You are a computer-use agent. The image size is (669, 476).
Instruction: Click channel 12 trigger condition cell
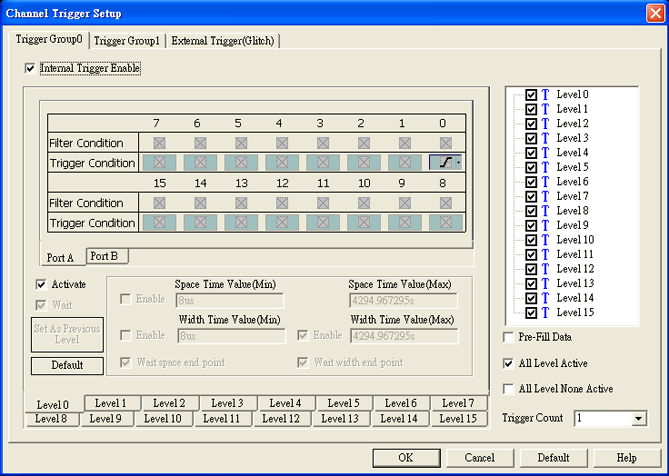coord(282,223)
